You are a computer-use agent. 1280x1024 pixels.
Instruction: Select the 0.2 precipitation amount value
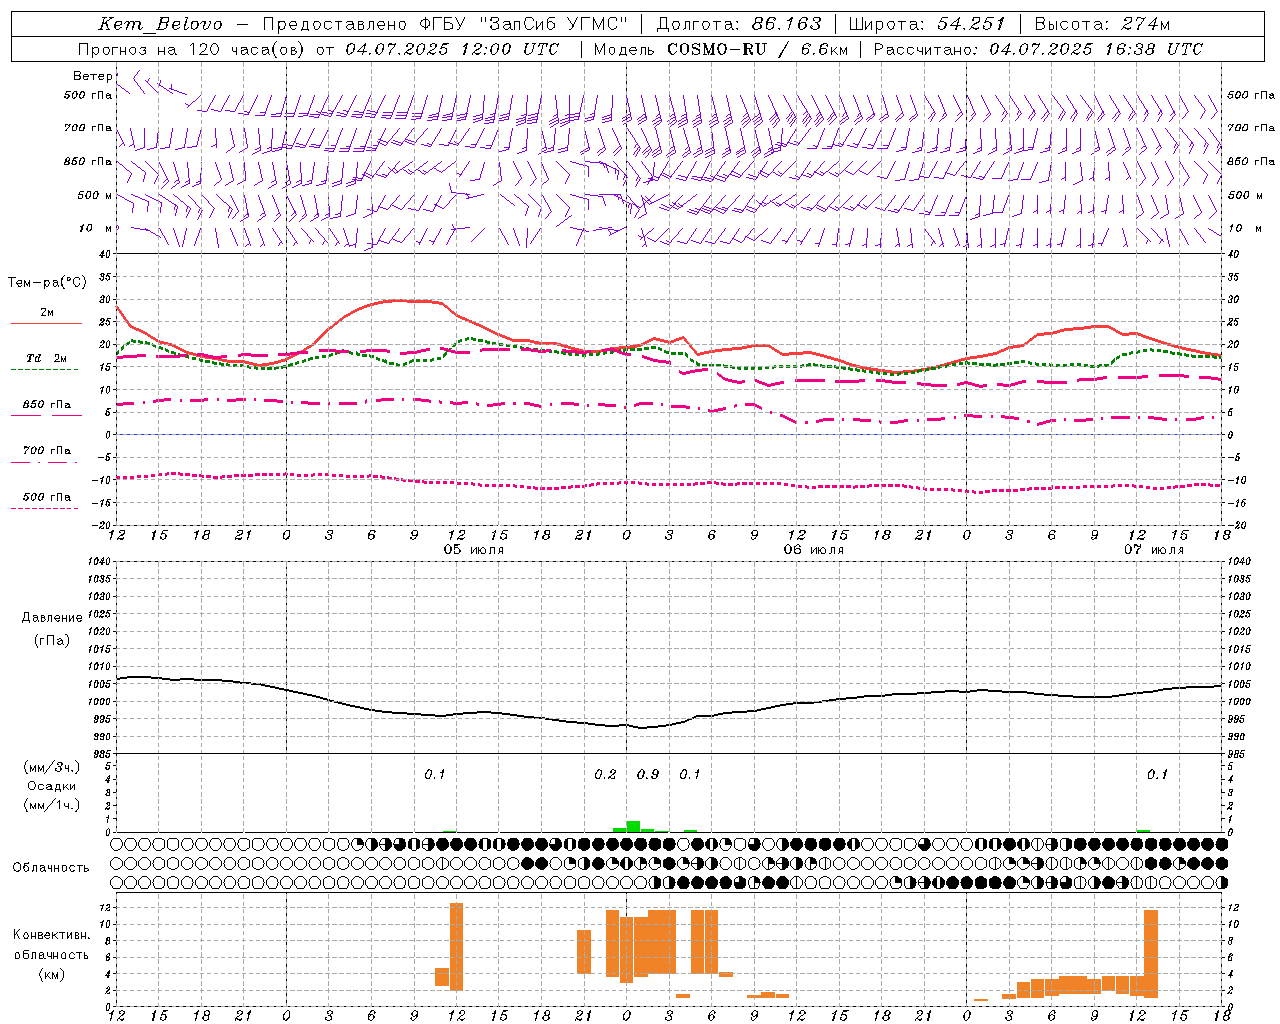pyautogui.click(x=605, y=774)
